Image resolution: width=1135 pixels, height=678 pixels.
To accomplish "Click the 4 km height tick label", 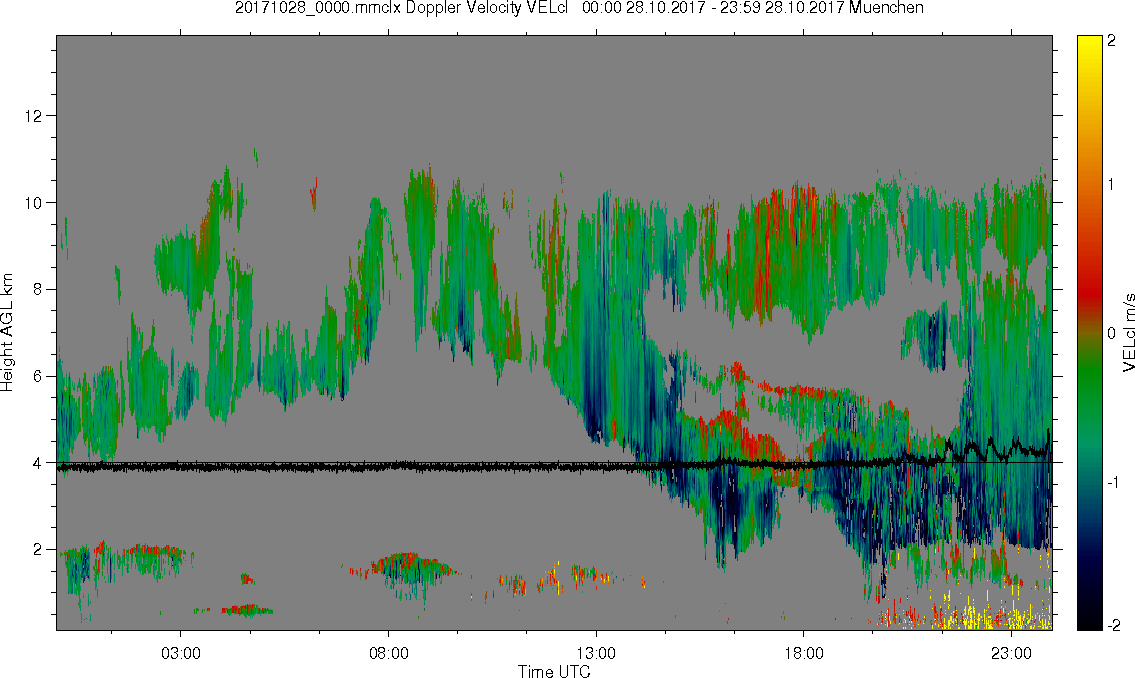I will 38,463.
